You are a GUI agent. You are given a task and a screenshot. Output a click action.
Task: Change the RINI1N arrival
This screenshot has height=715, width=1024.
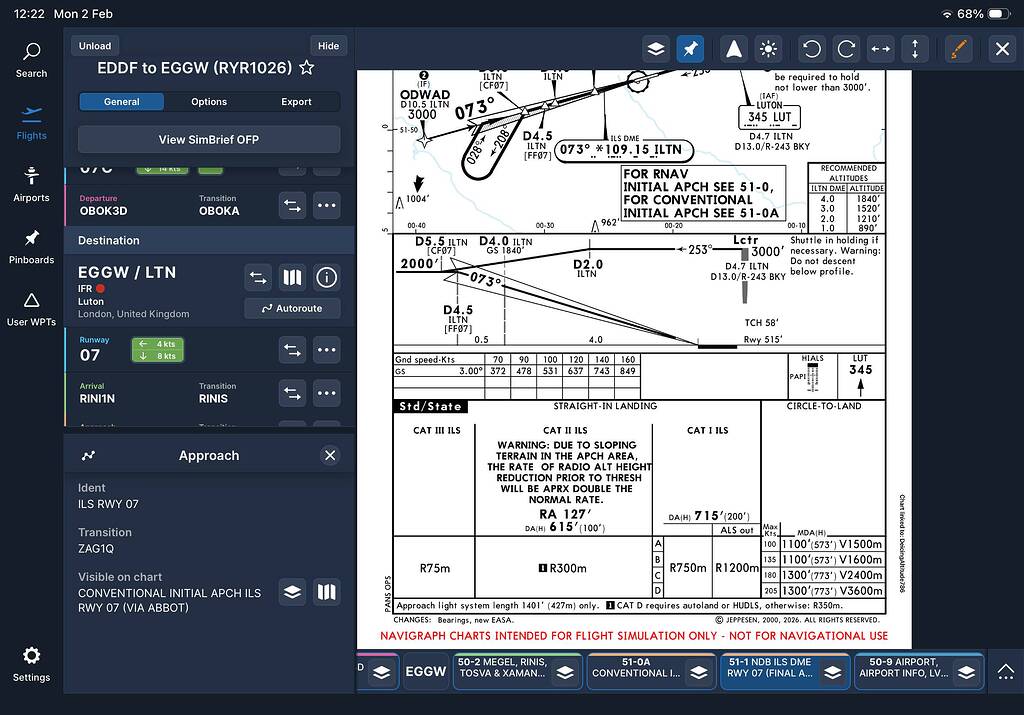tap(292, 394)
